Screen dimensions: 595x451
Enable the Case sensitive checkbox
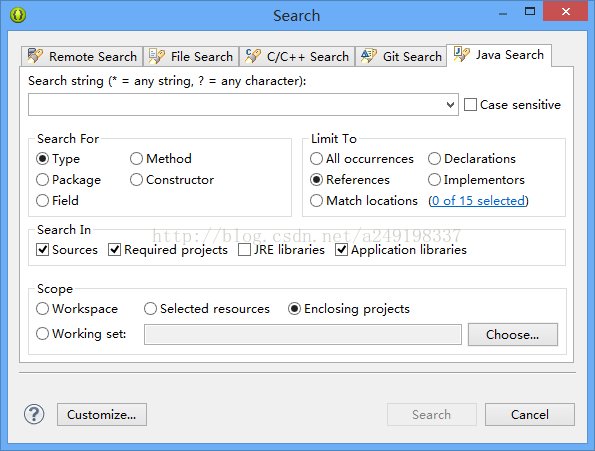(471, 105)
